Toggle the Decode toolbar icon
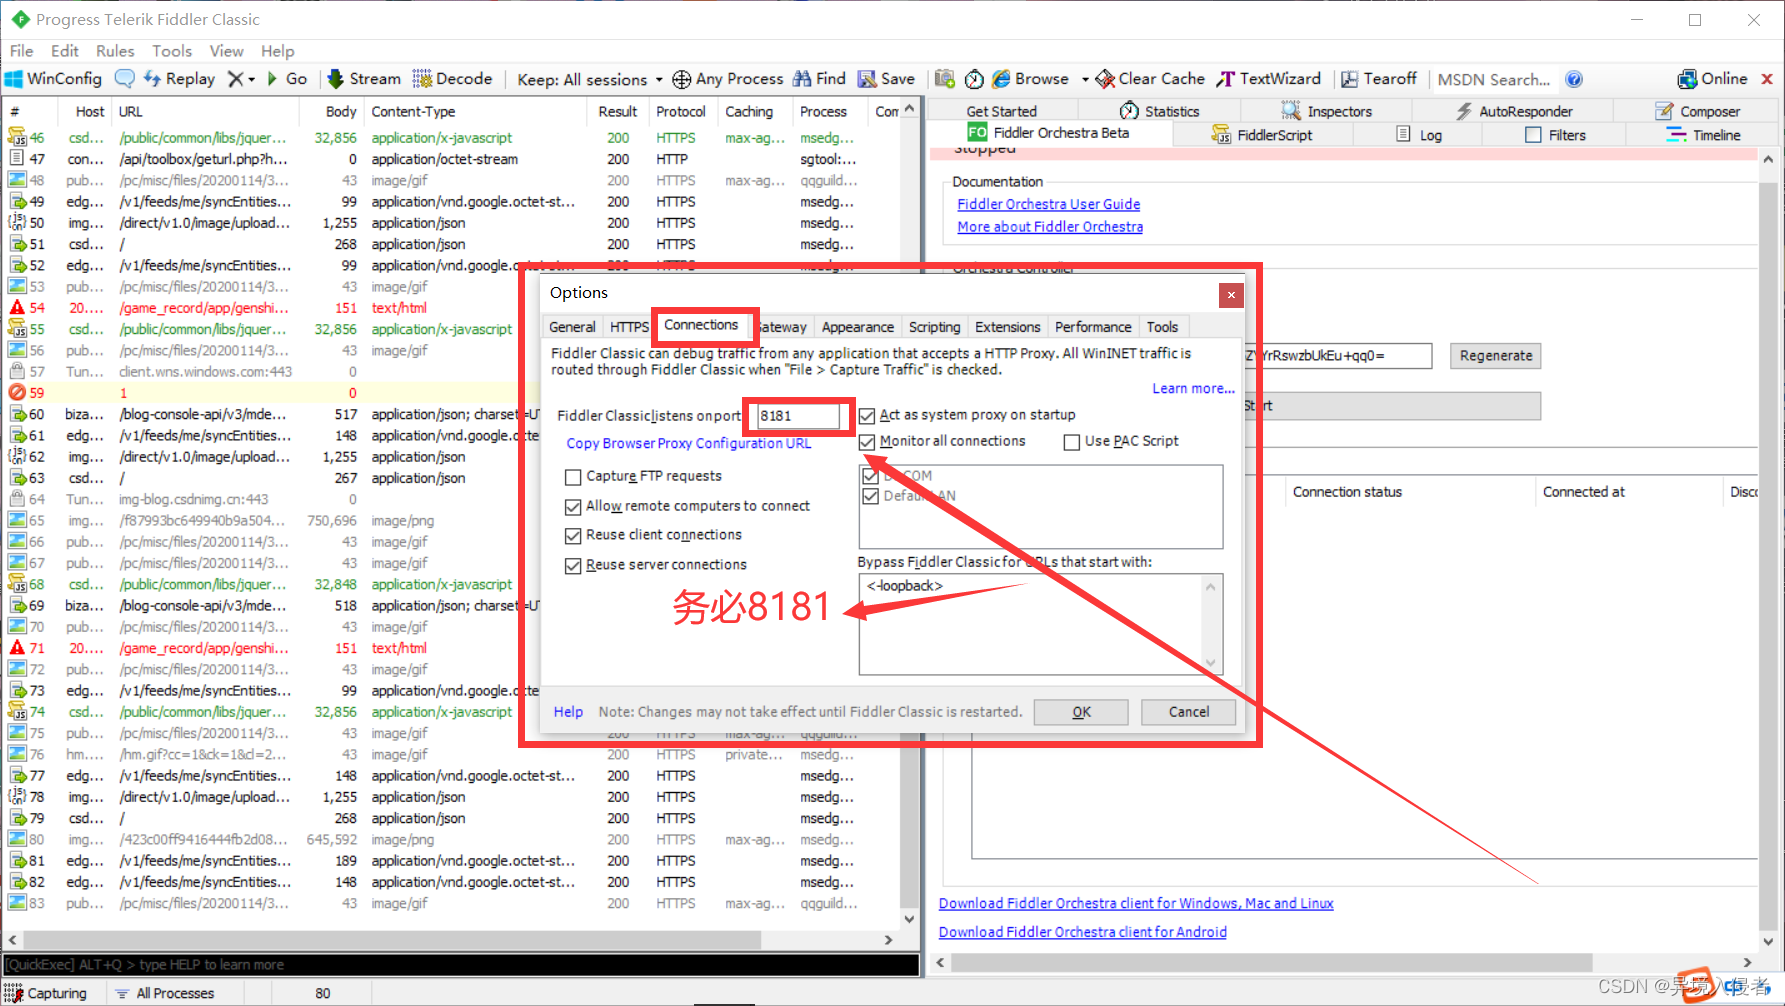This screenshot has width=1785, height=1006. tap(422, 78)
